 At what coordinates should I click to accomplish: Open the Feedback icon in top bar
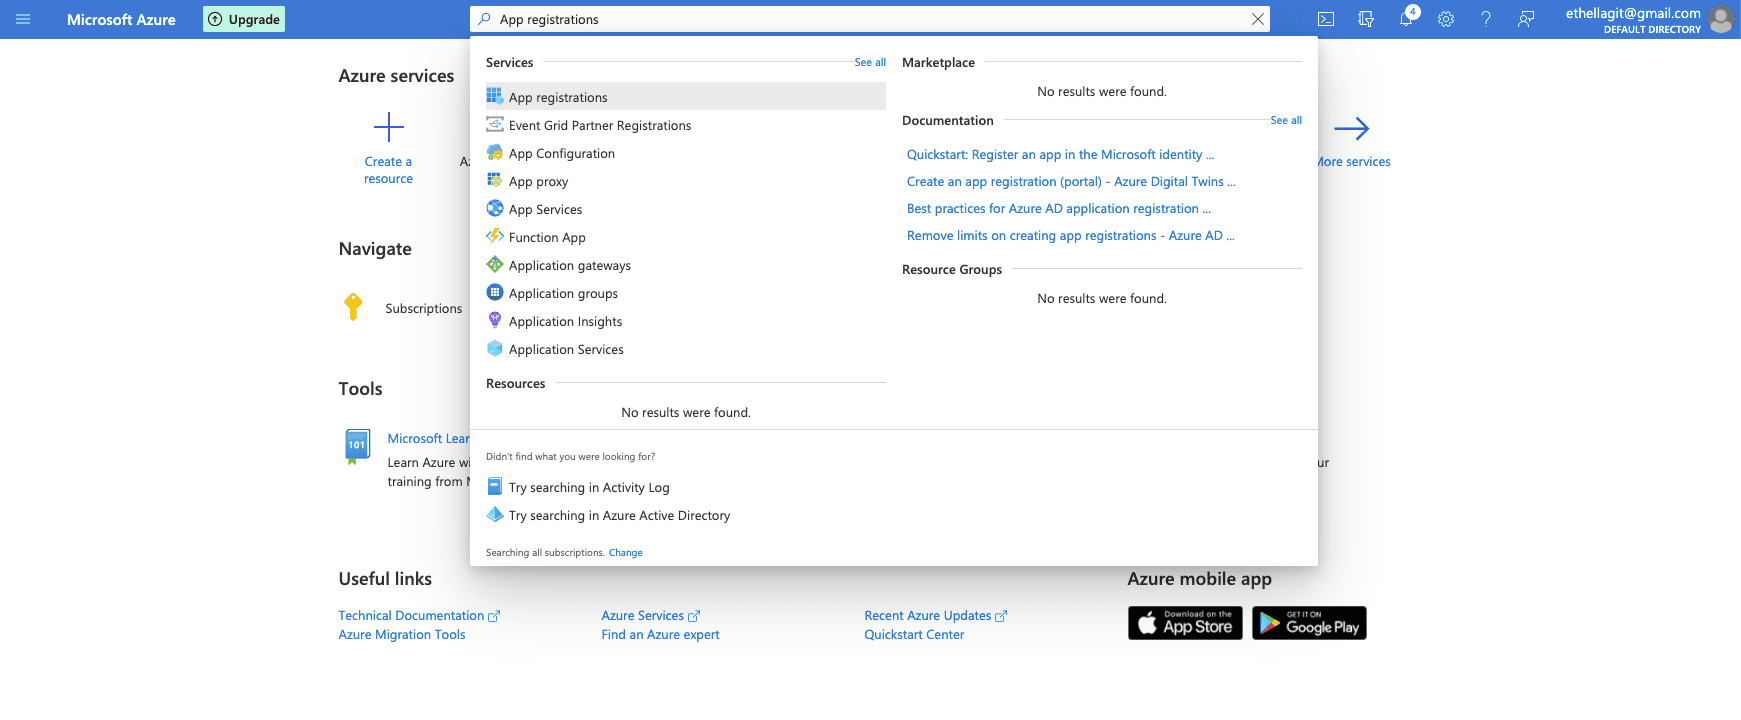(x=1526, y=19)
